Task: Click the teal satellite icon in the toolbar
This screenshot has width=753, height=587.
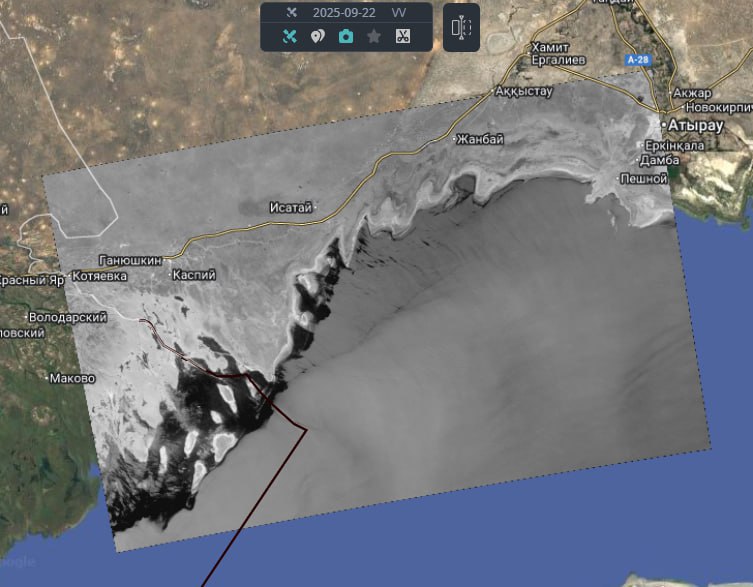Action: (290, 37)
